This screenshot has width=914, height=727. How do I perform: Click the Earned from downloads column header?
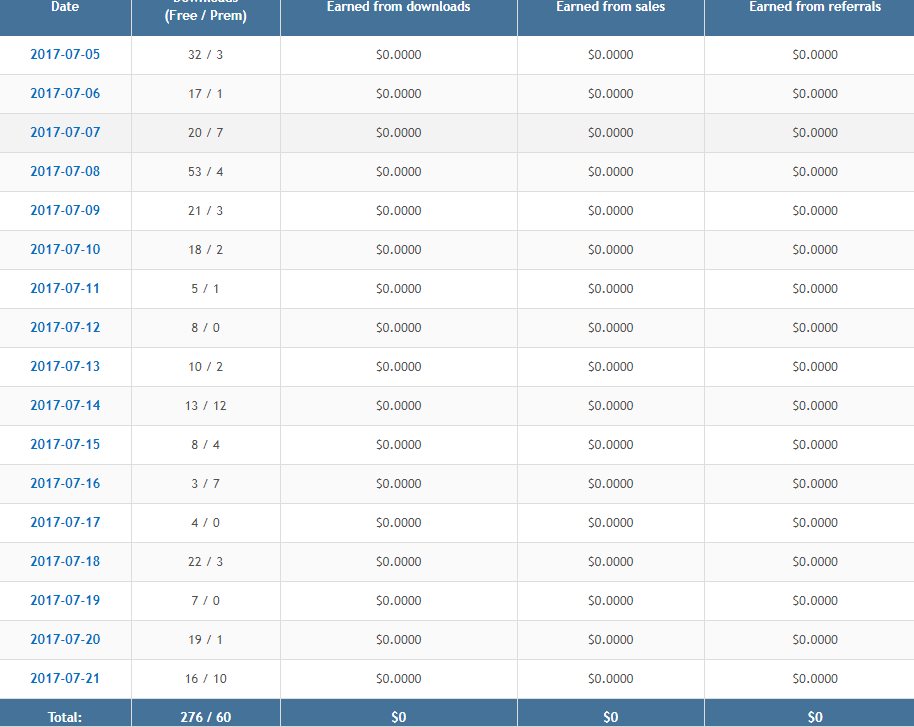398,7
